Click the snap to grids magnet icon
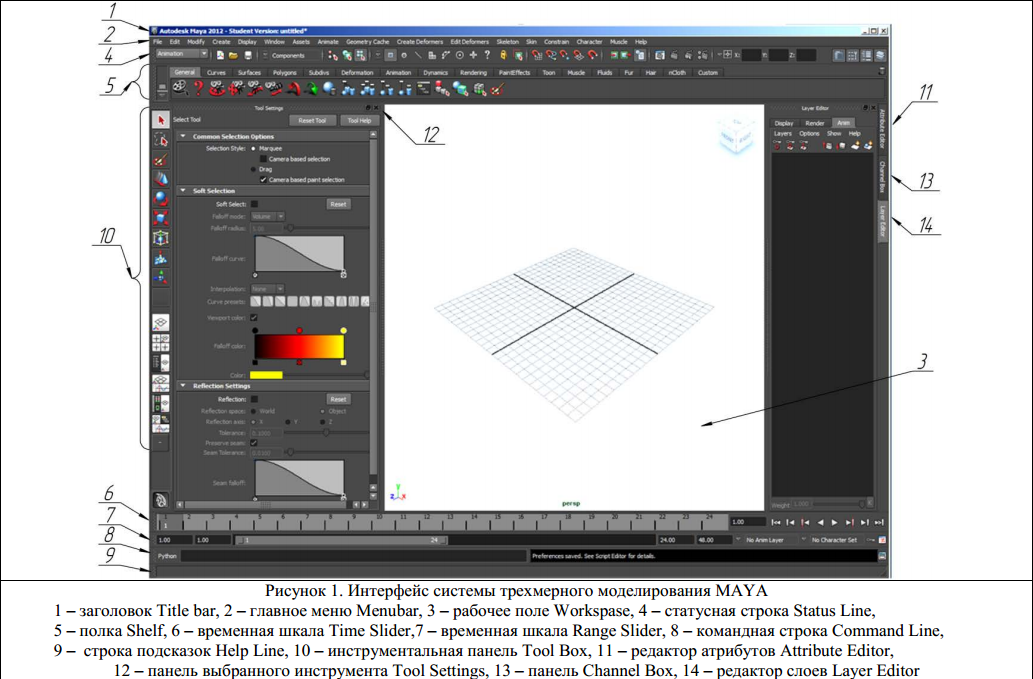This screenshot has width=1033, height=679. coord(537,55)
